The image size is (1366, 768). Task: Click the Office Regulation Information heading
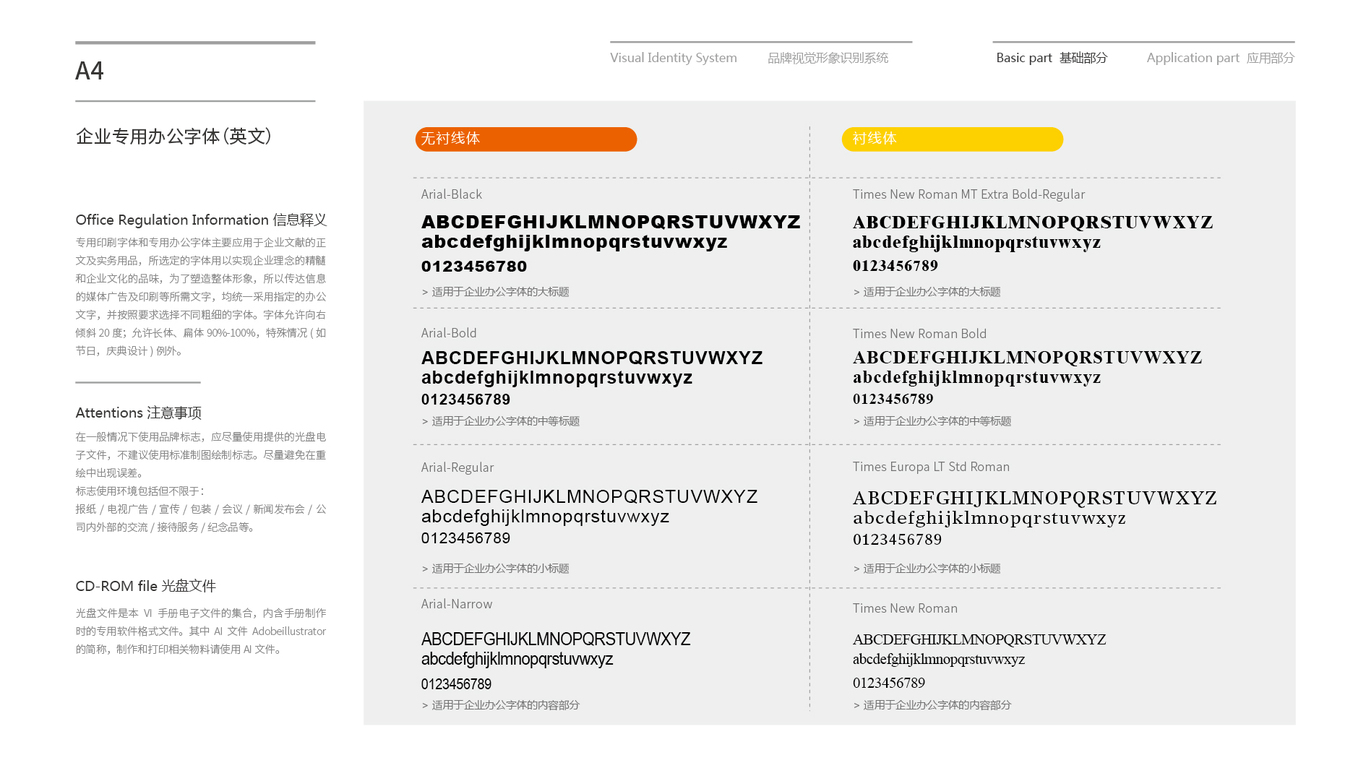[x=201, y=220]
